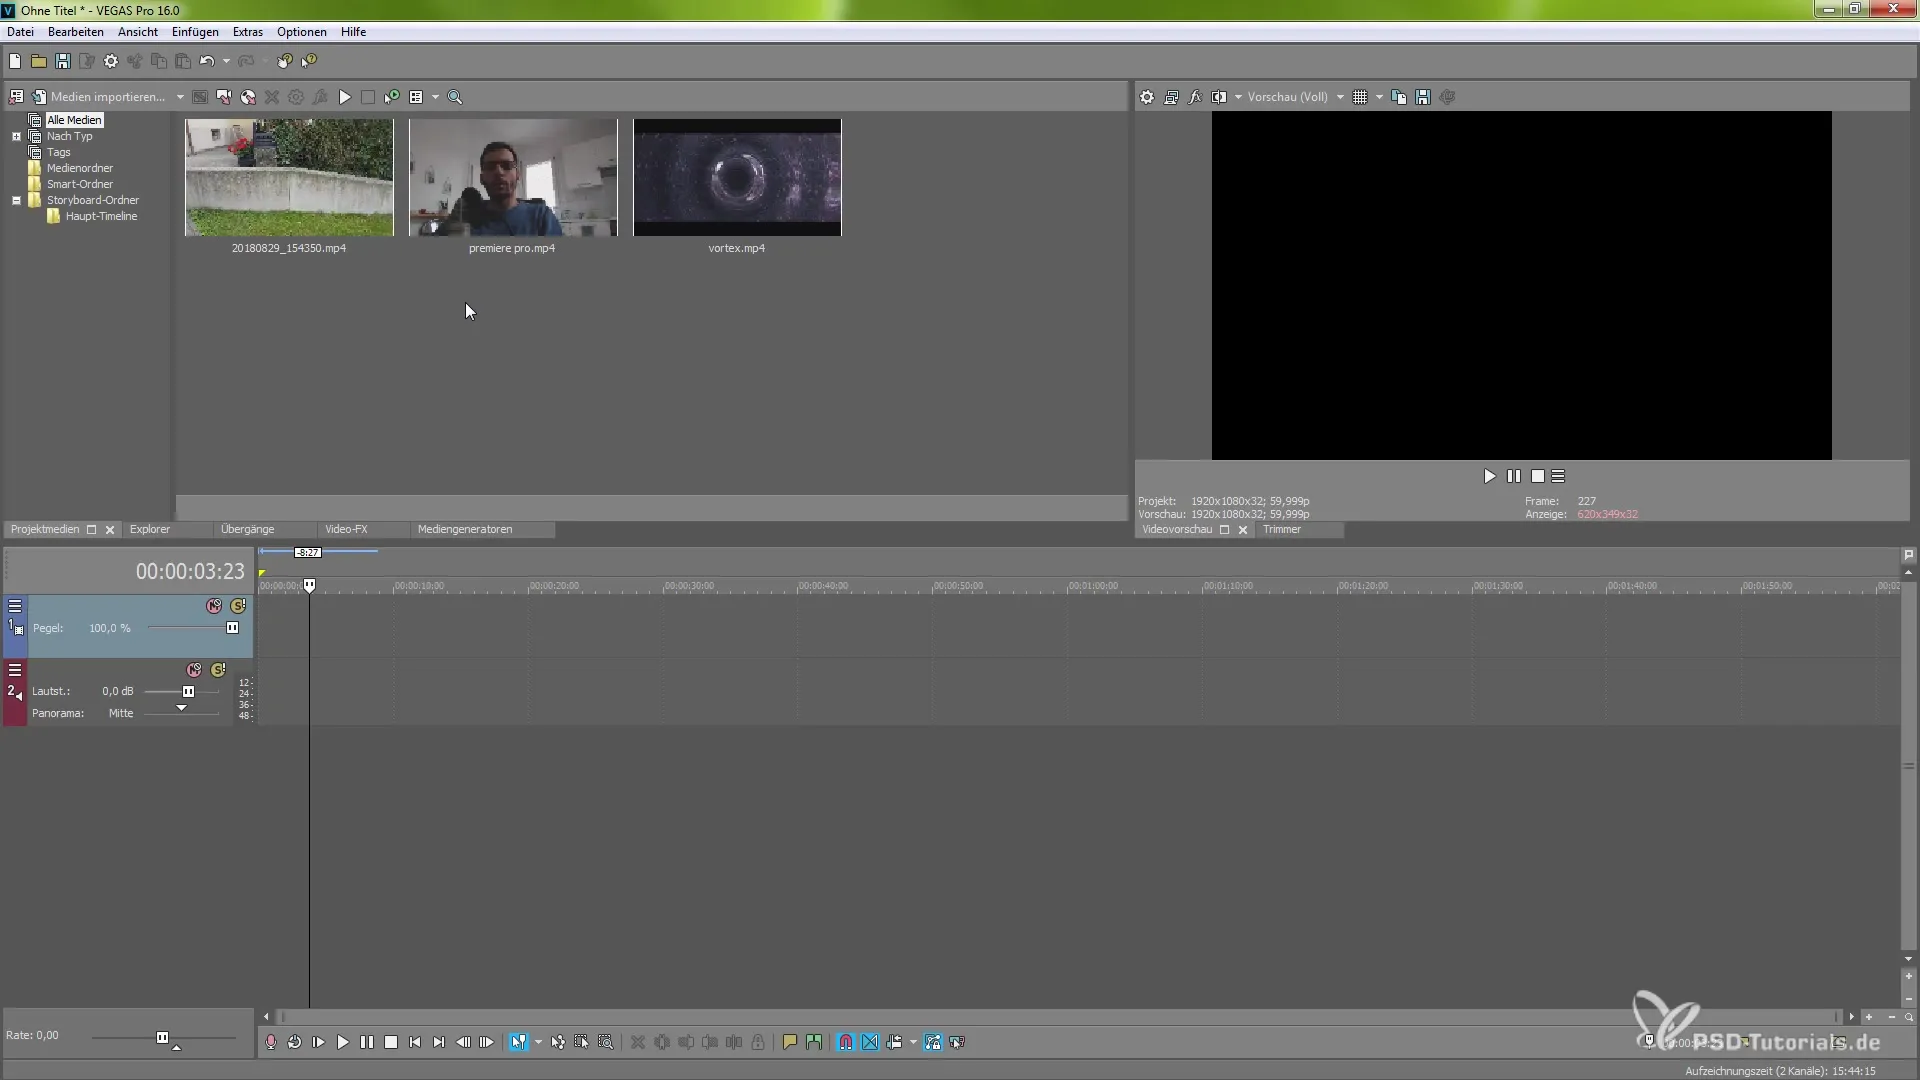Open grid overlays dropdown arrow in preview
The image size is (1920, 1080).
point(1379,97)
